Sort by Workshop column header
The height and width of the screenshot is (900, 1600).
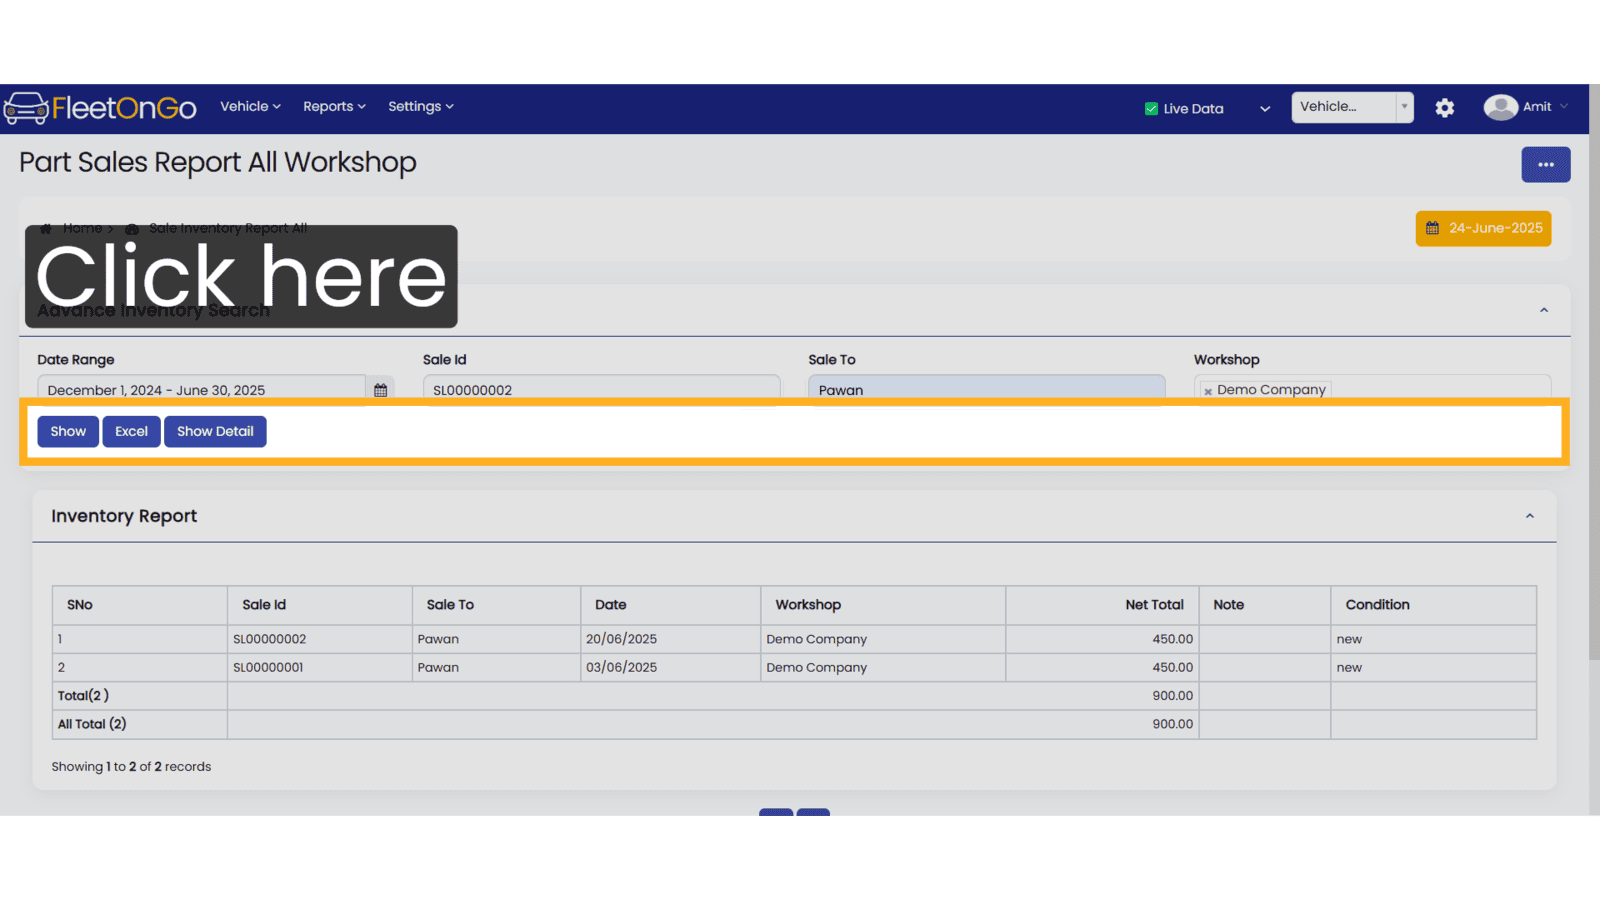(x=883, y=605)
